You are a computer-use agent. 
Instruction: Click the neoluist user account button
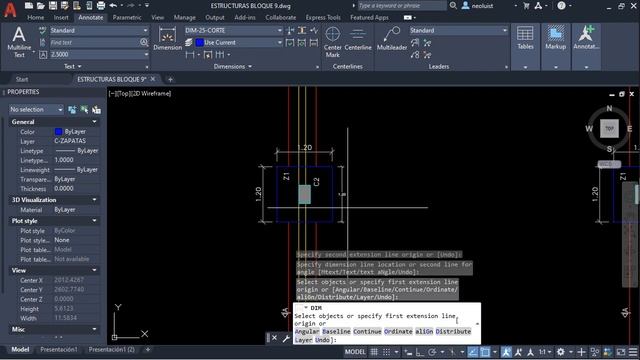(x=478, y=6)
